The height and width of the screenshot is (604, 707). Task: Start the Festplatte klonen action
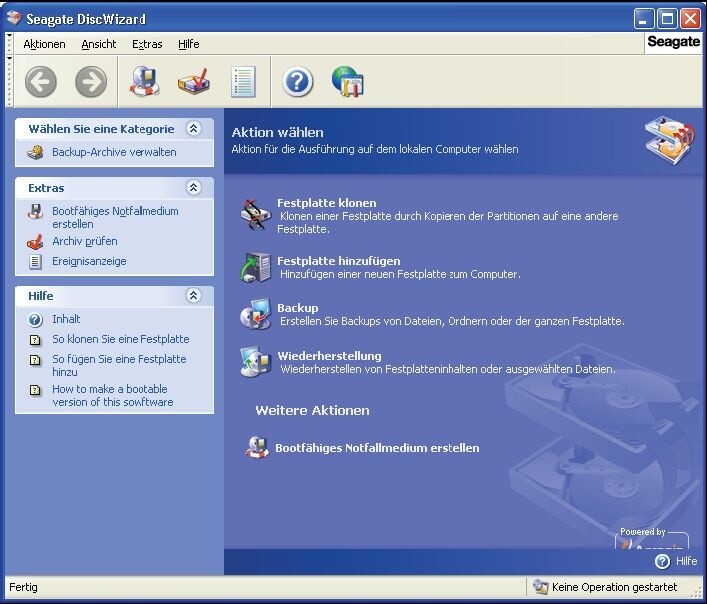pyautogui.click(x=326, y=203)
